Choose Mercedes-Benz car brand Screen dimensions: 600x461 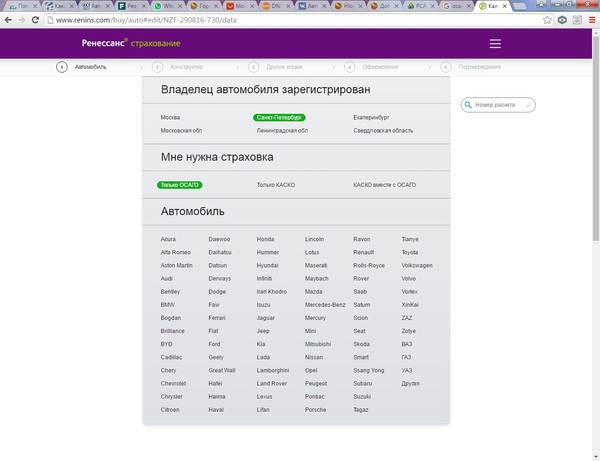point(325,304)
